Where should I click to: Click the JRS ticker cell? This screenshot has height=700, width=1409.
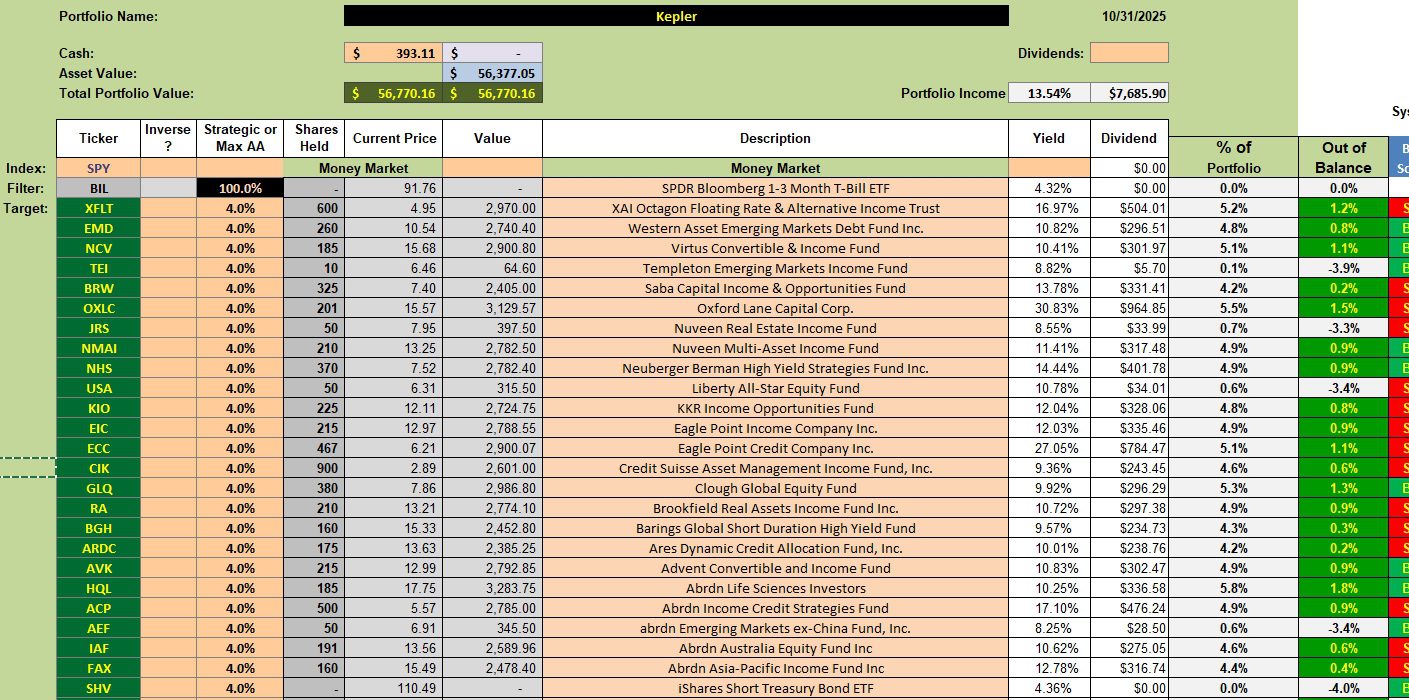(x=98, y=328)
